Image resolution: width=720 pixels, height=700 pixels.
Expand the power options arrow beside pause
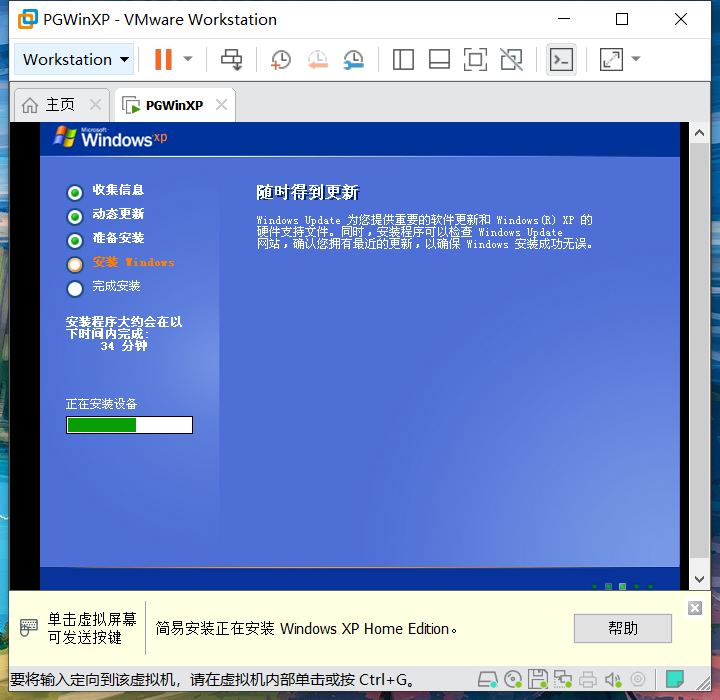[x=188, y=59]
